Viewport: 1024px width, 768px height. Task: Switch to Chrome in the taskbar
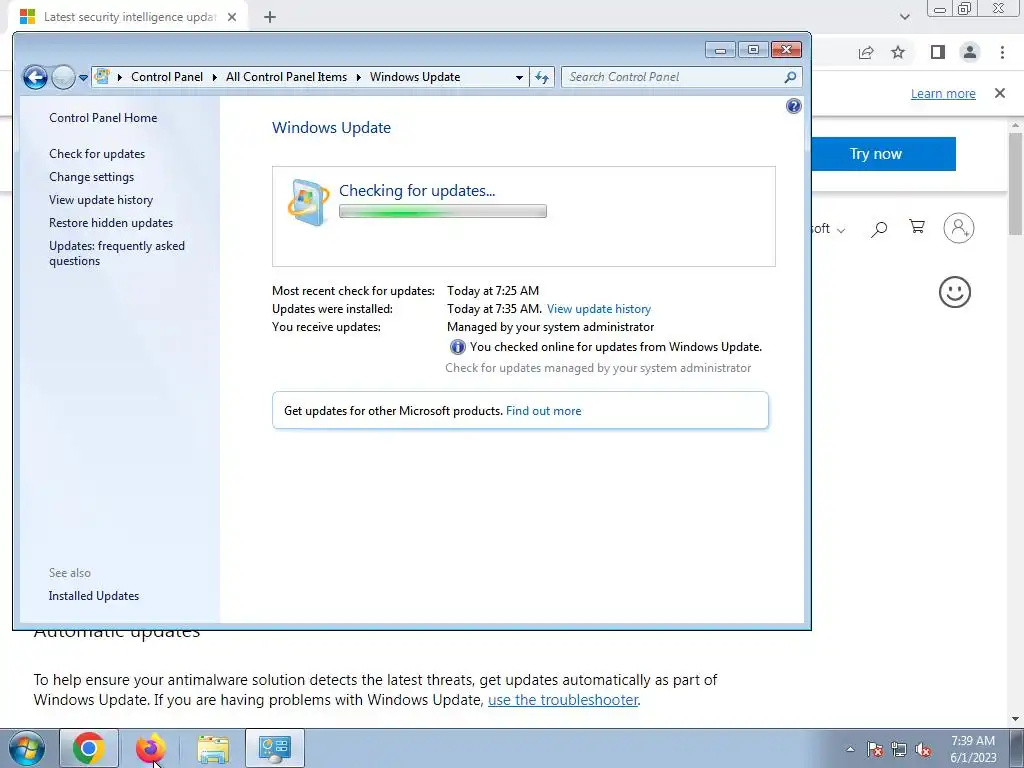pyautogui.click(x=89, y=748)
